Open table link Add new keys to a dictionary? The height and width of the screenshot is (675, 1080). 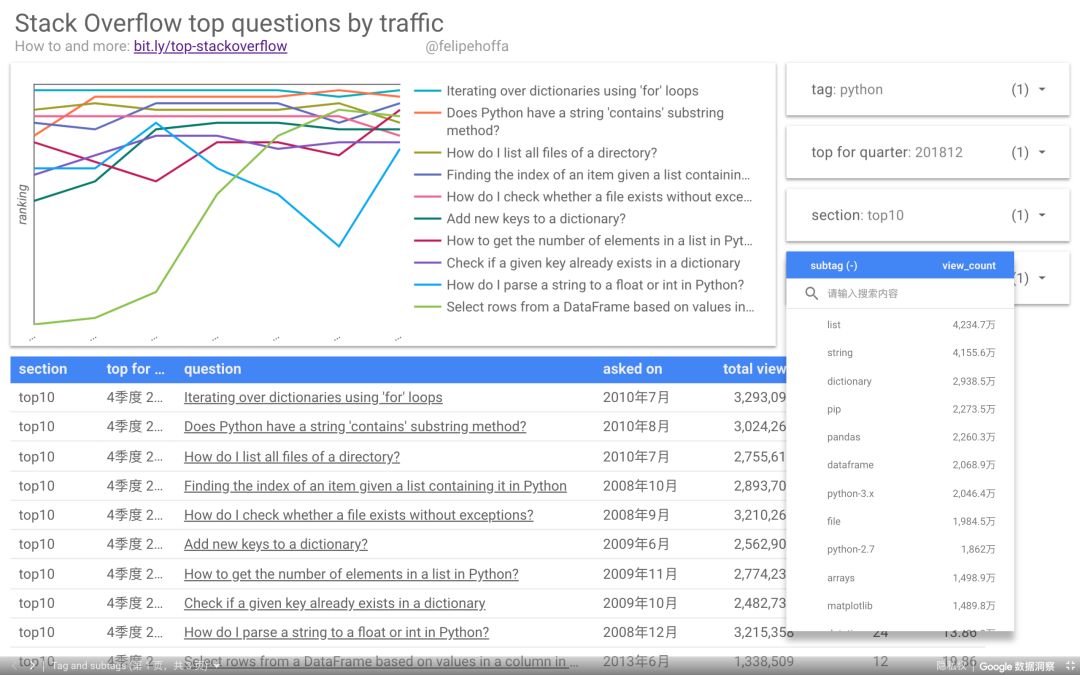(x=276, y=544)
